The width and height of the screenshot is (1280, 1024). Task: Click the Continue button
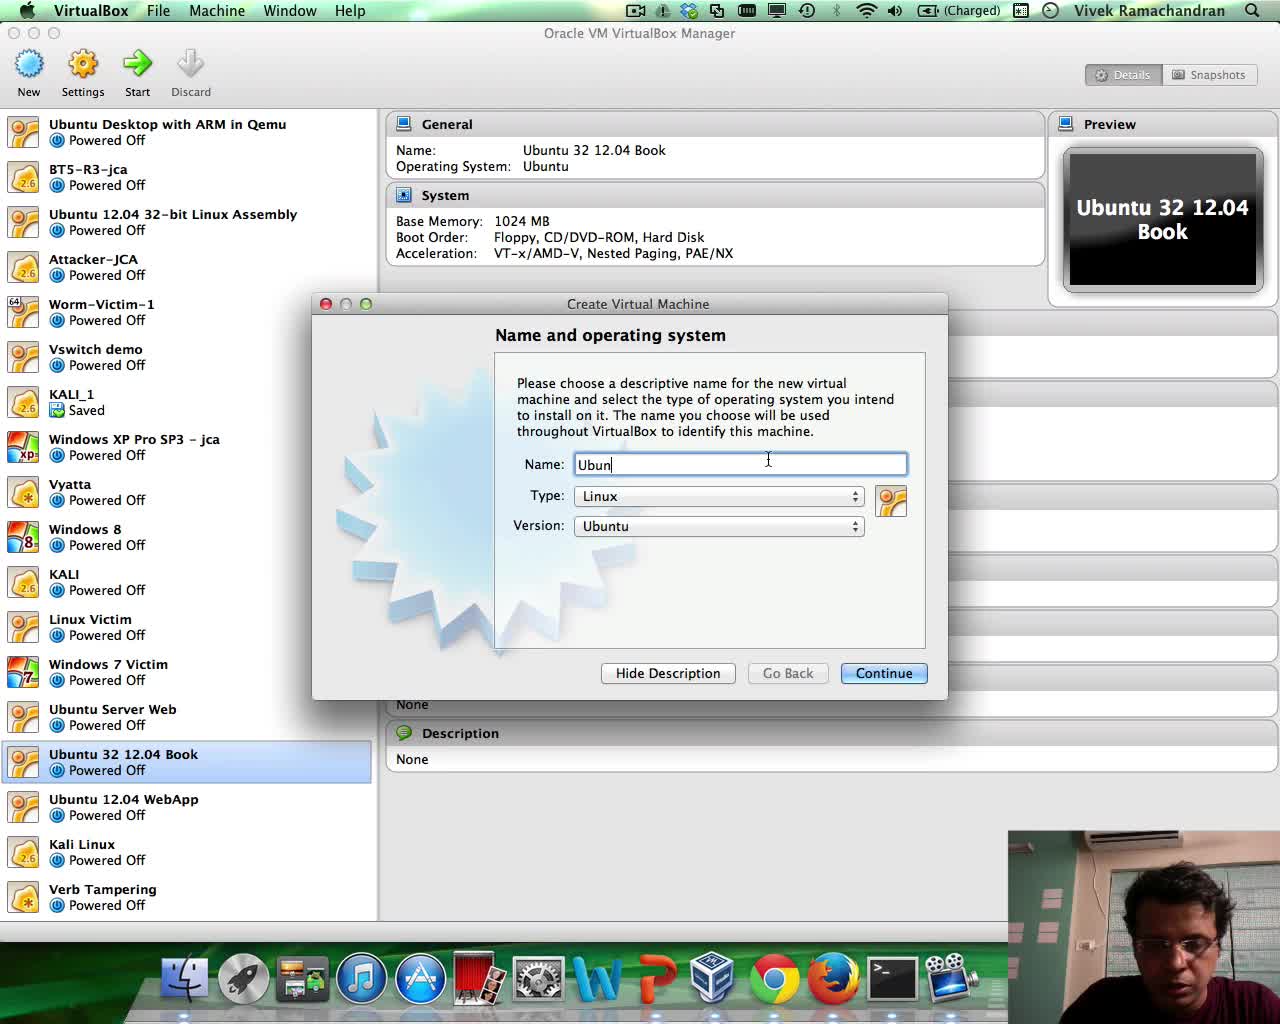(884, 673)
